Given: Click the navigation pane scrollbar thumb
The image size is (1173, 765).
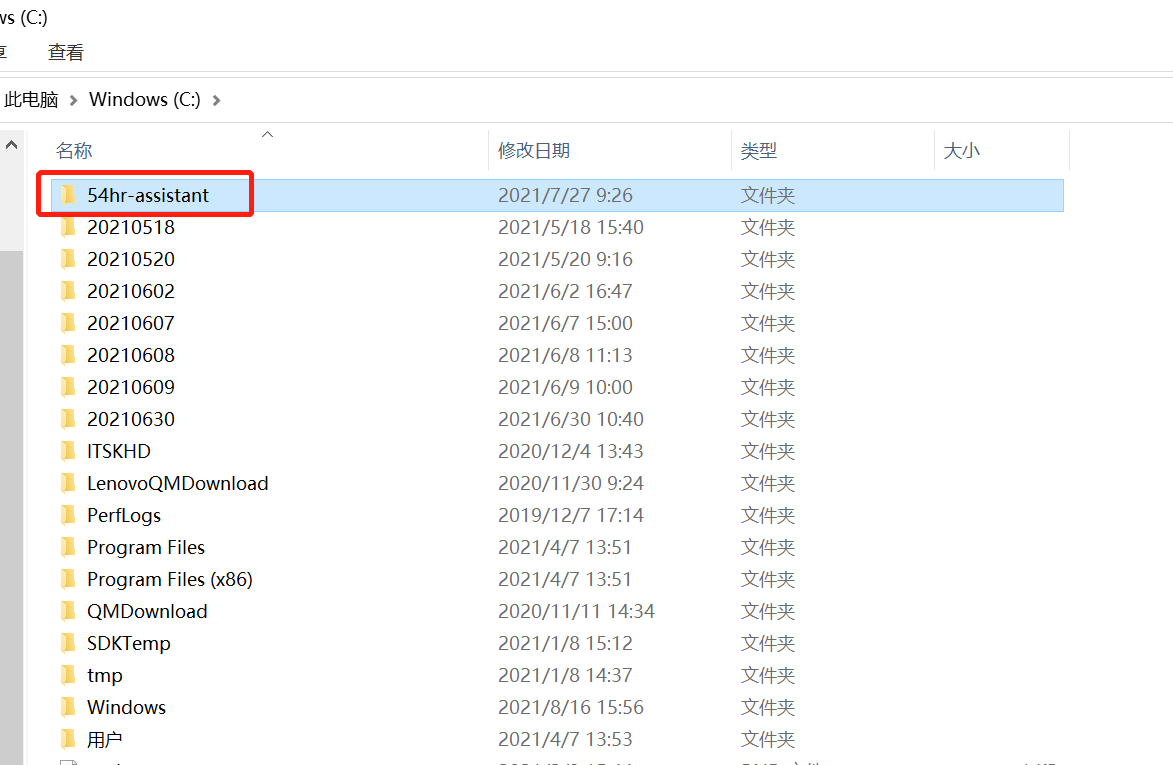Looking at the screenshot, I should pos(11,507).
